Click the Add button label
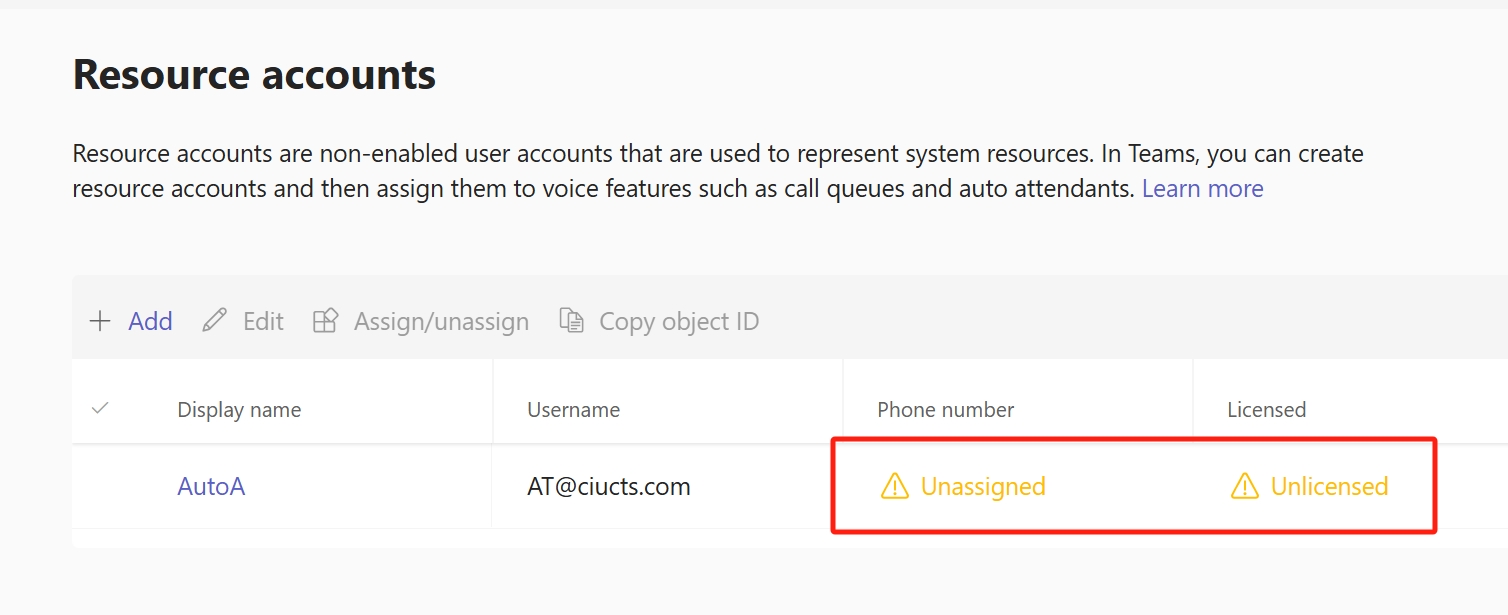 coord(150,321)
